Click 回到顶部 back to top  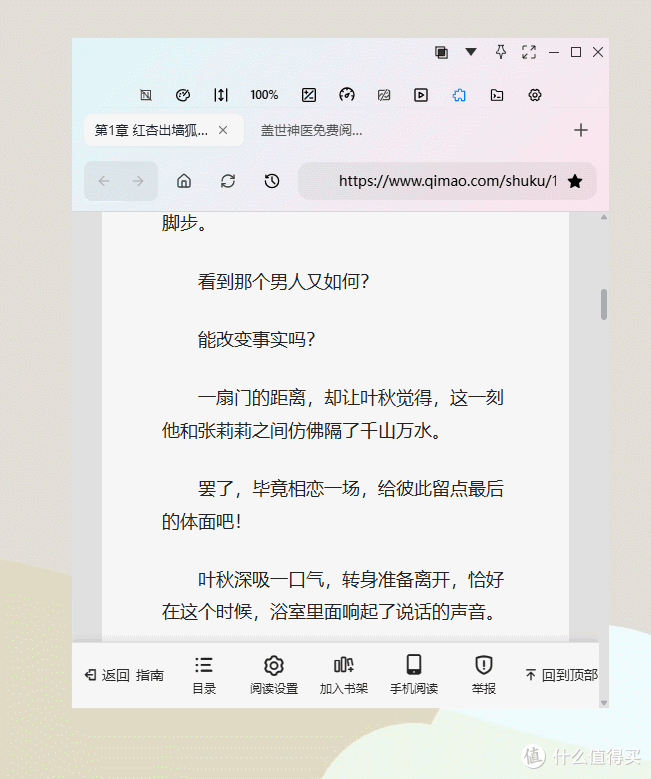click(x=562, y=675)
